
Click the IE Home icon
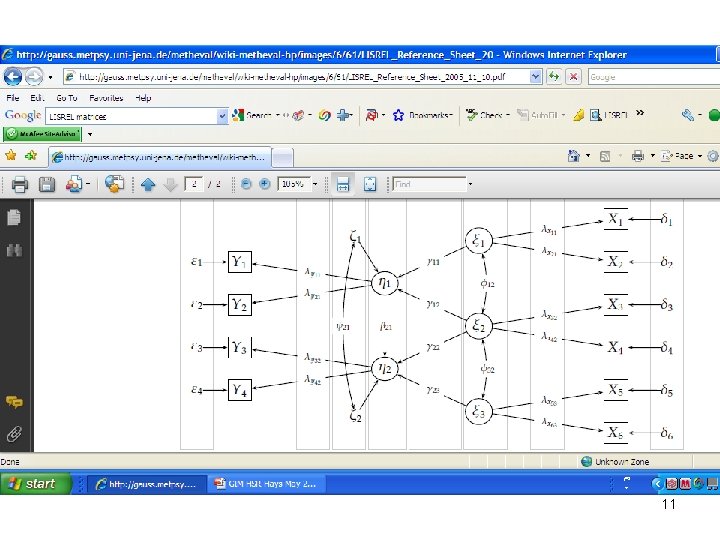click(x=574, y=156)
